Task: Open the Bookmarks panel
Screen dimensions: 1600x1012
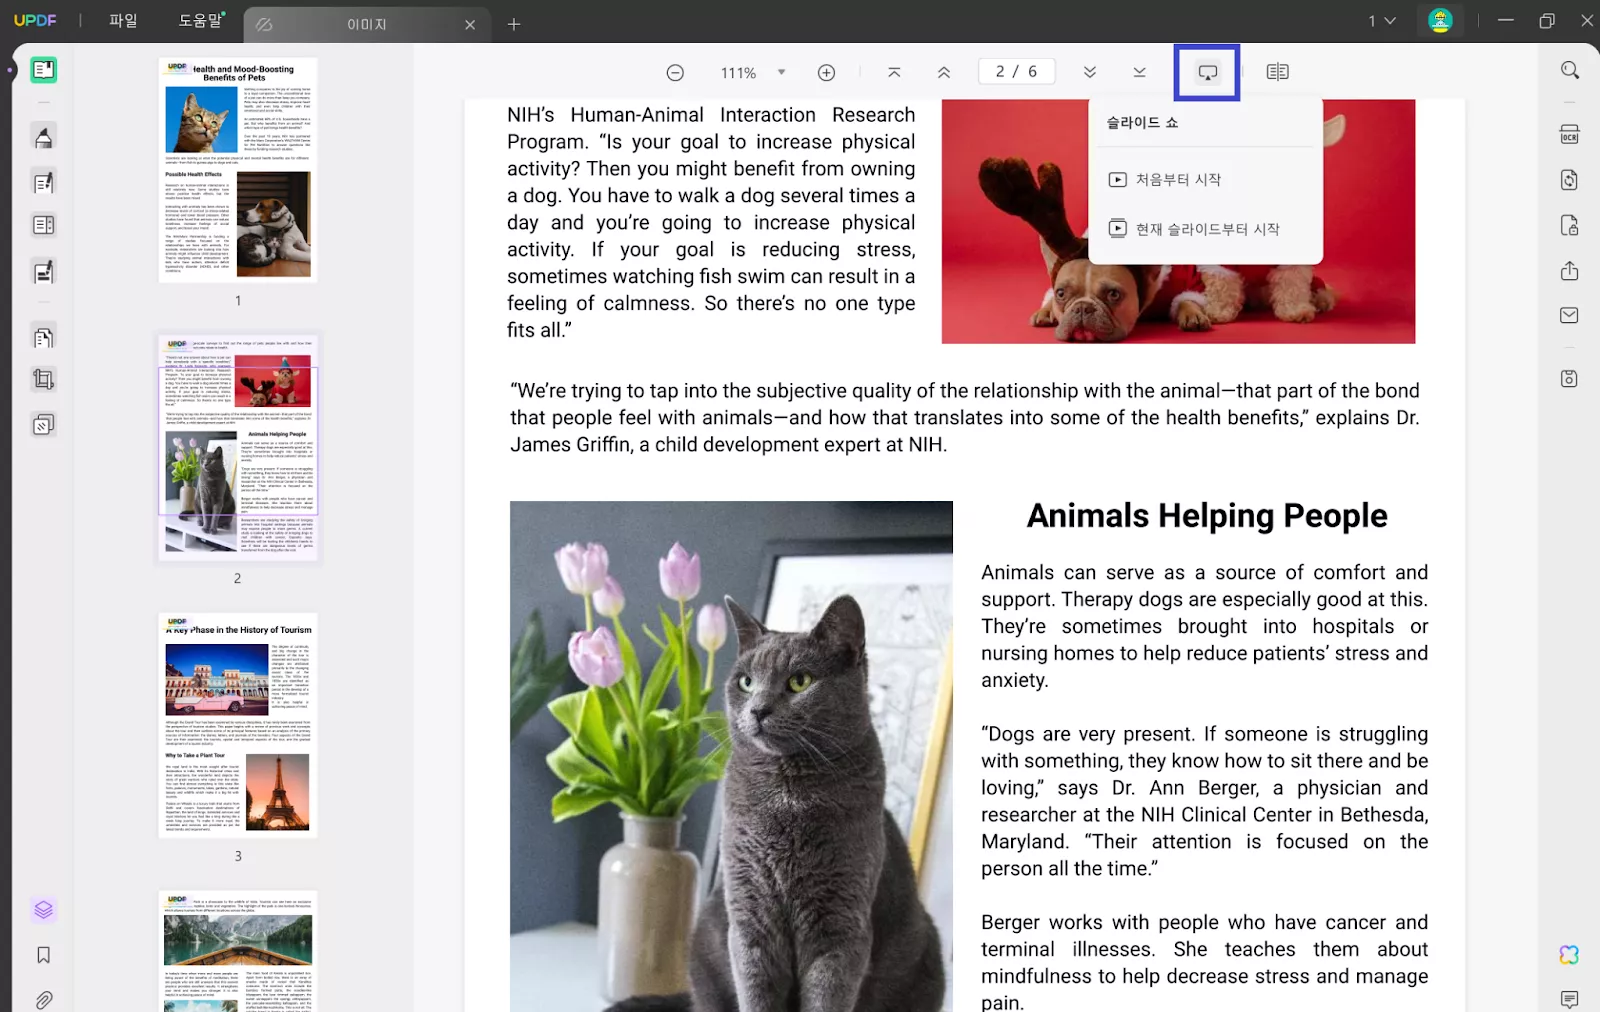Action: pyautogui.click(x=43, y=955)
